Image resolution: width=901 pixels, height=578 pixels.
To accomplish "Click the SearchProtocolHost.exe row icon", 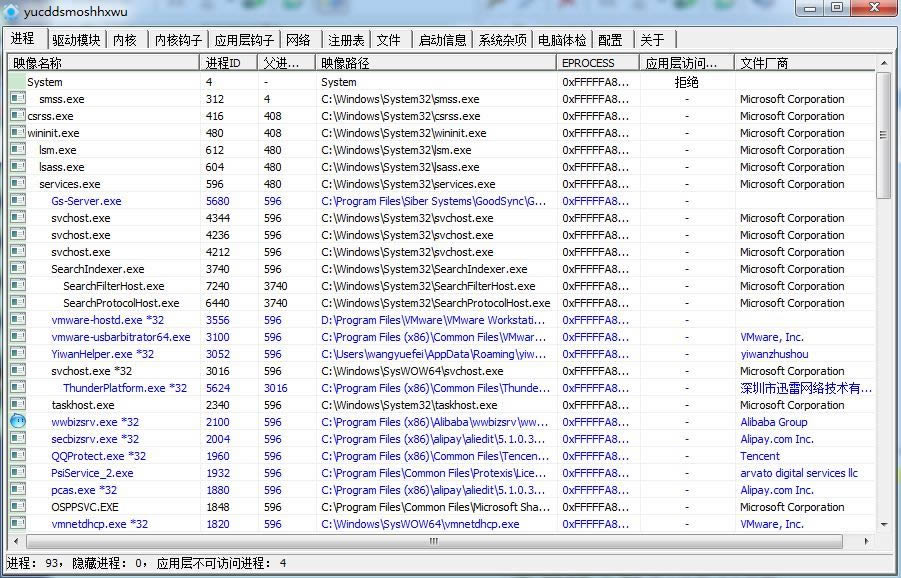I will [x=18, y=302].
